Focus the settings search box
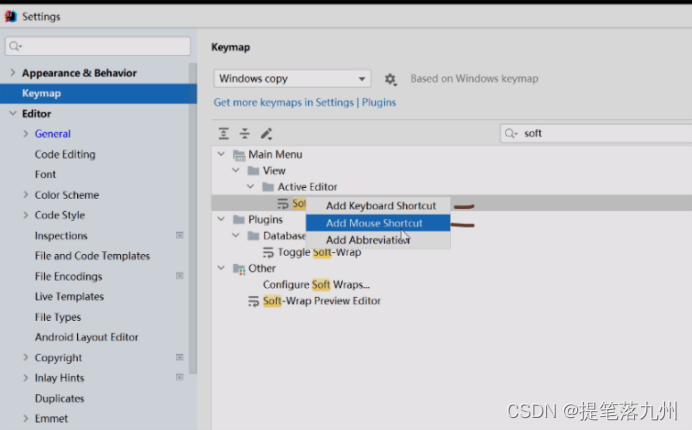This screenshot has height=430, width=692. (98, 46)
